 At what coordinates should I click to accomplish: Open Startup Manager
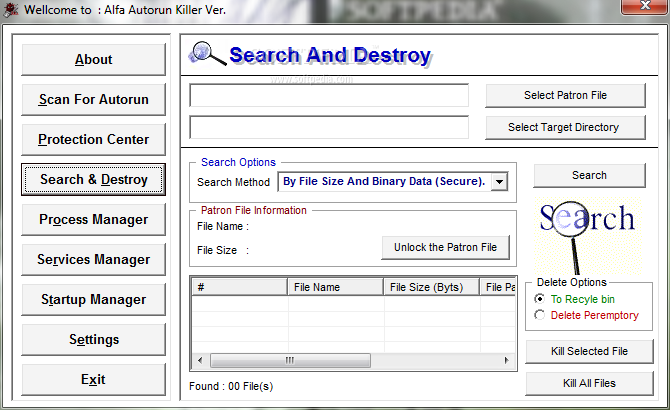(x=93, y=299)
